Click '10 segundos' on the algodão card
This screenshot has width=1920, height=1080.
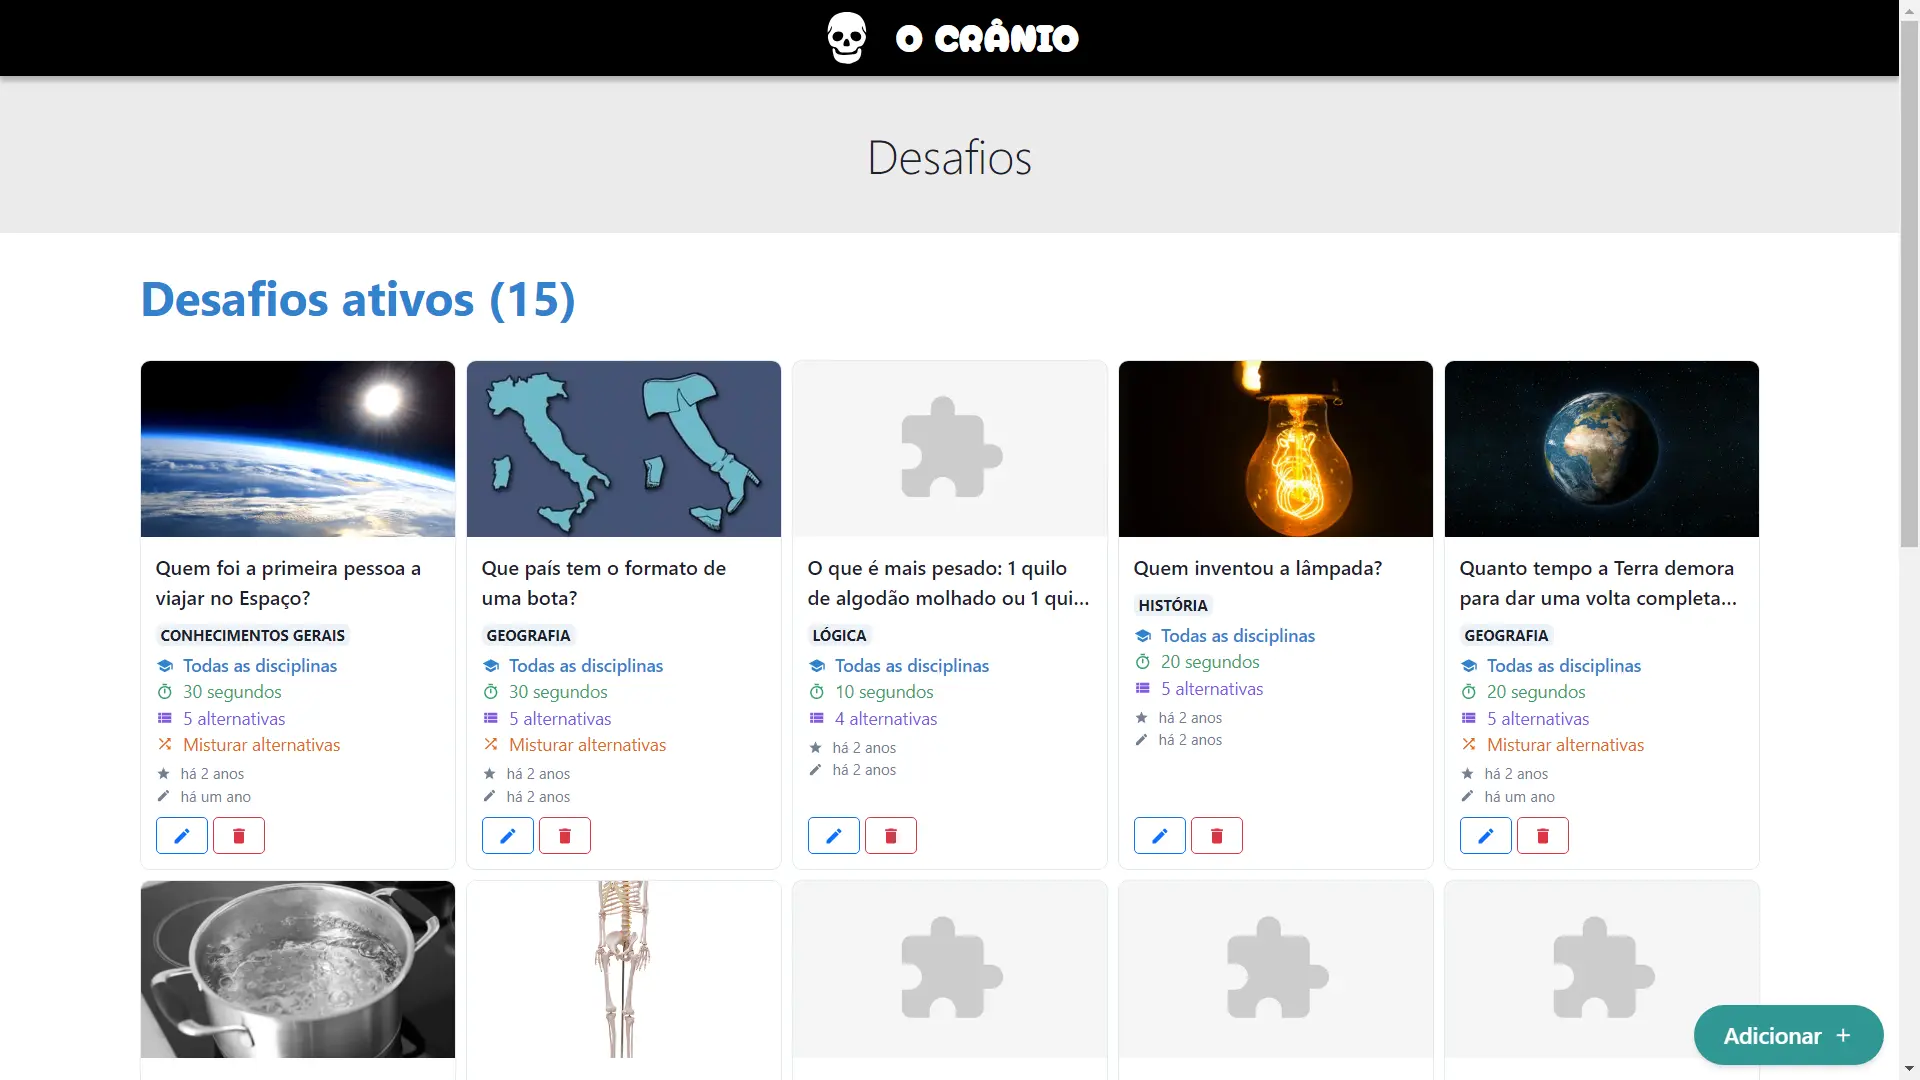coord(884,692)
